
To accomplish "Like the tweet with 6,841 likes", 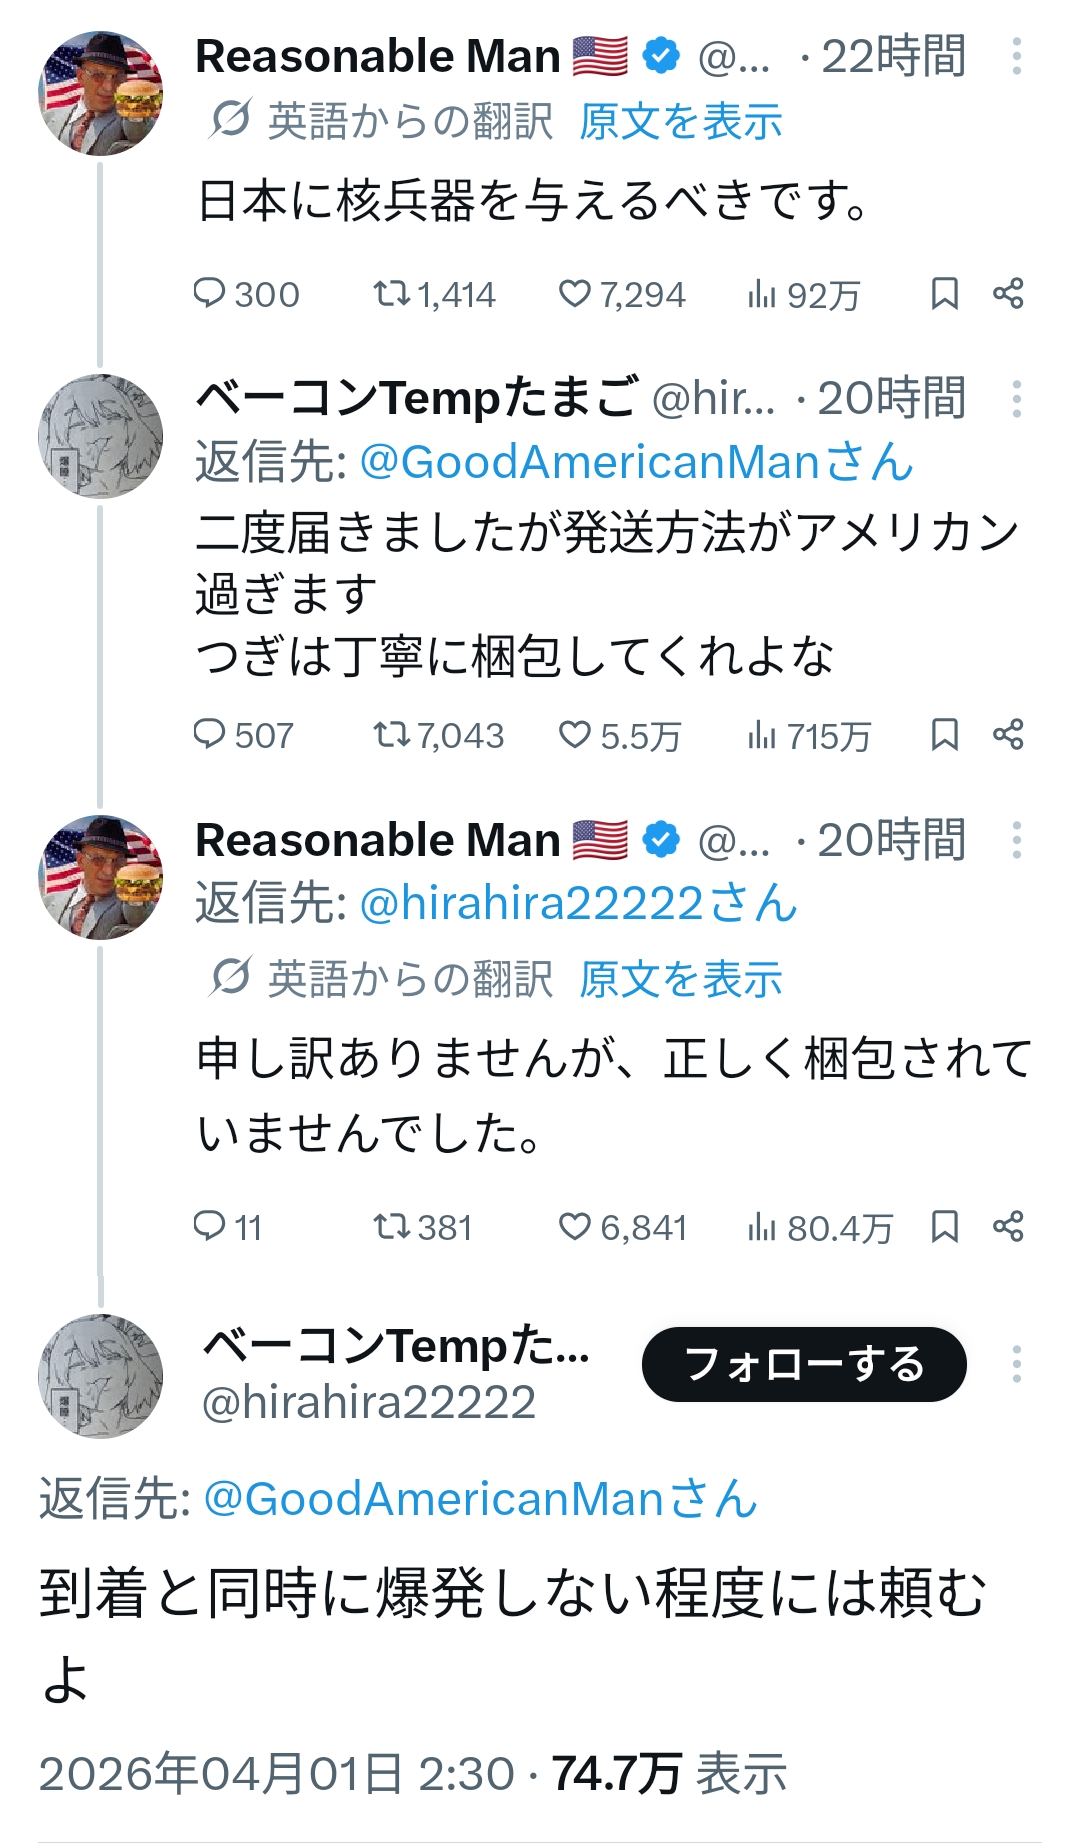I will 575,1226.
